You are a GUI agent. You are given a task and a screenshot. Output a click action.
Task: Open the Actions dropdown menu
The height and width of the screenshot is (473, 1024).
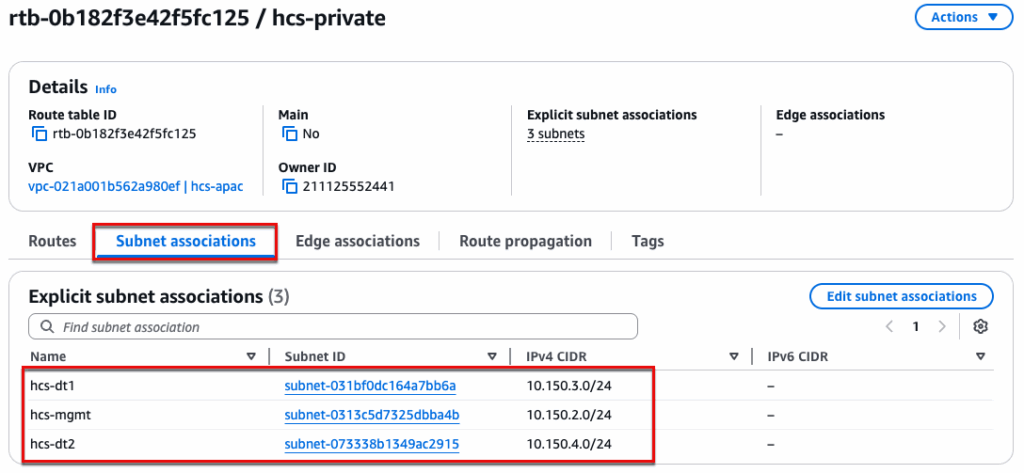964,17
